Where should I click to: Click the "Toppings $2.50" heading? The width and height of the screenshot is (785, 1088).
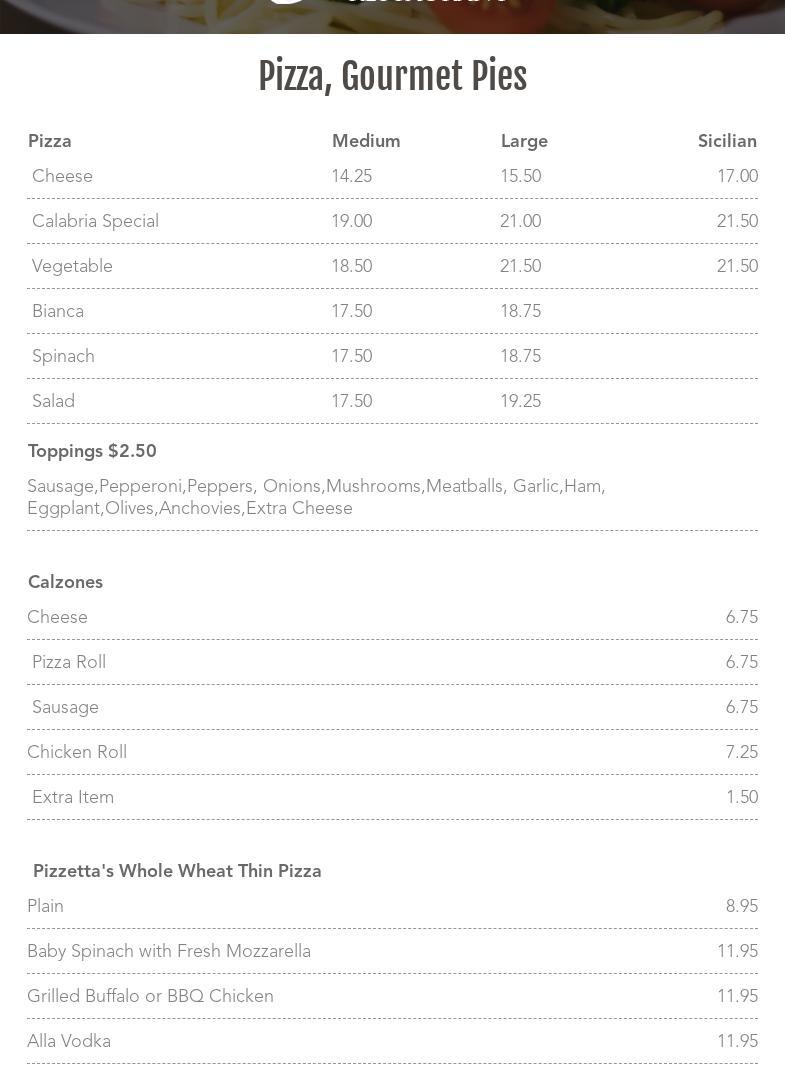pos(92,451)
